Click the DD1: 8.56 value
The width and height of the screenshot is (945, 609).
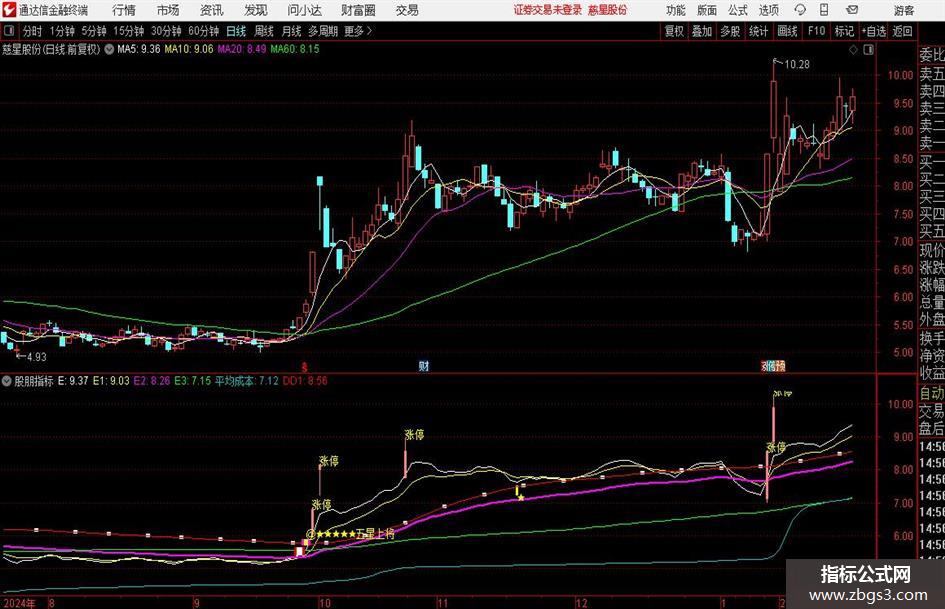coord(305,381)
